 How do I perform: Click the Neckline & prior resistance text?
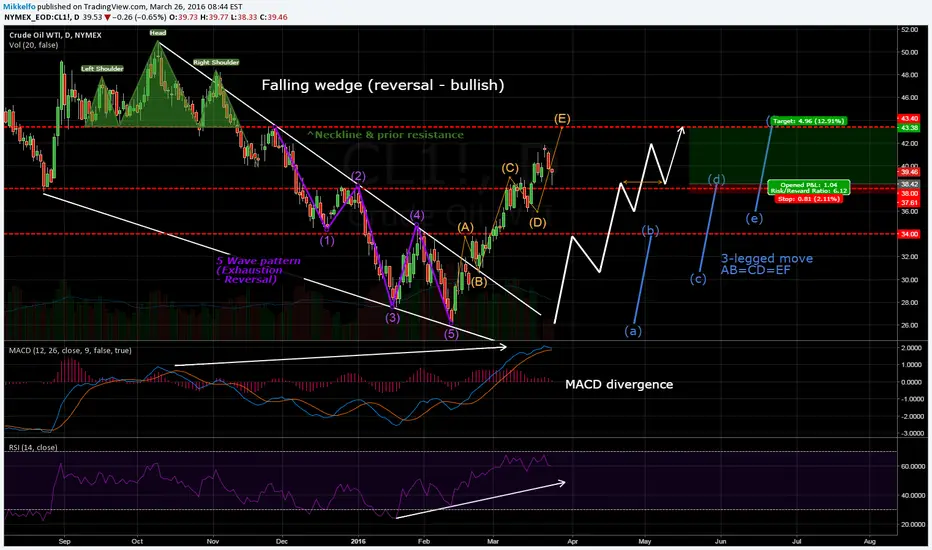(385, 135)
